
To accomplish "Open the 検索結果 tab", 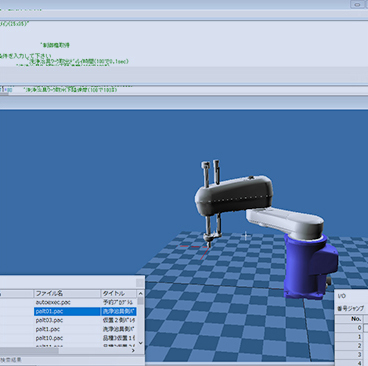I will coord(11,360).
